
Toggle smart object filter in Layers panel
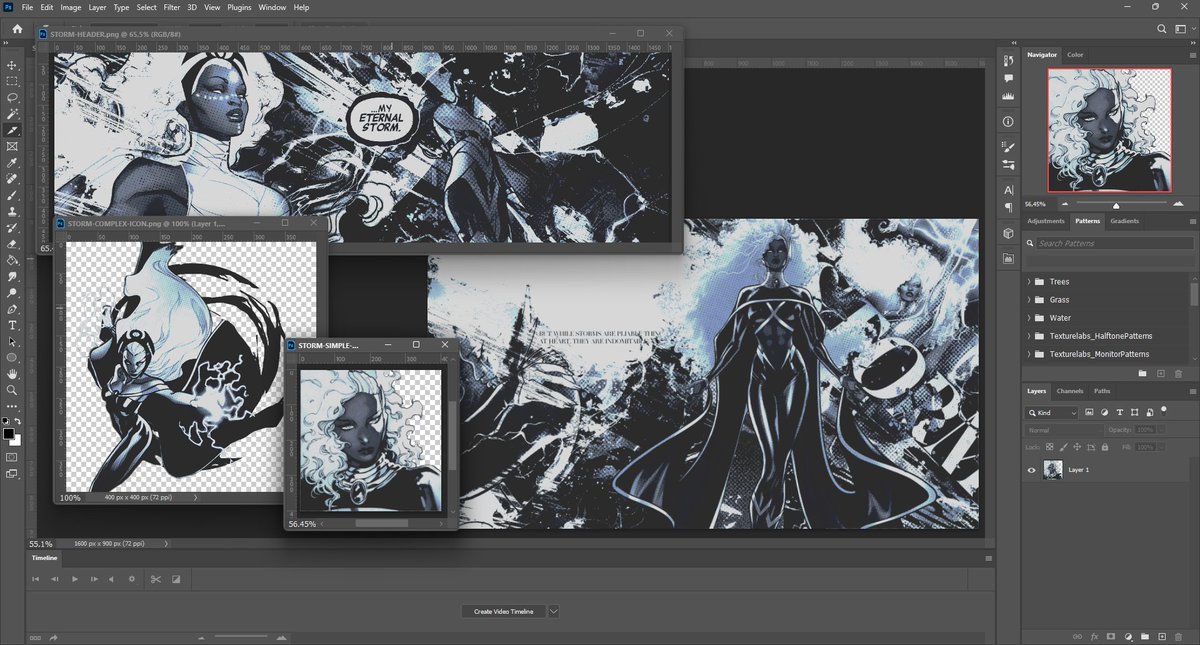[1150, 412]
